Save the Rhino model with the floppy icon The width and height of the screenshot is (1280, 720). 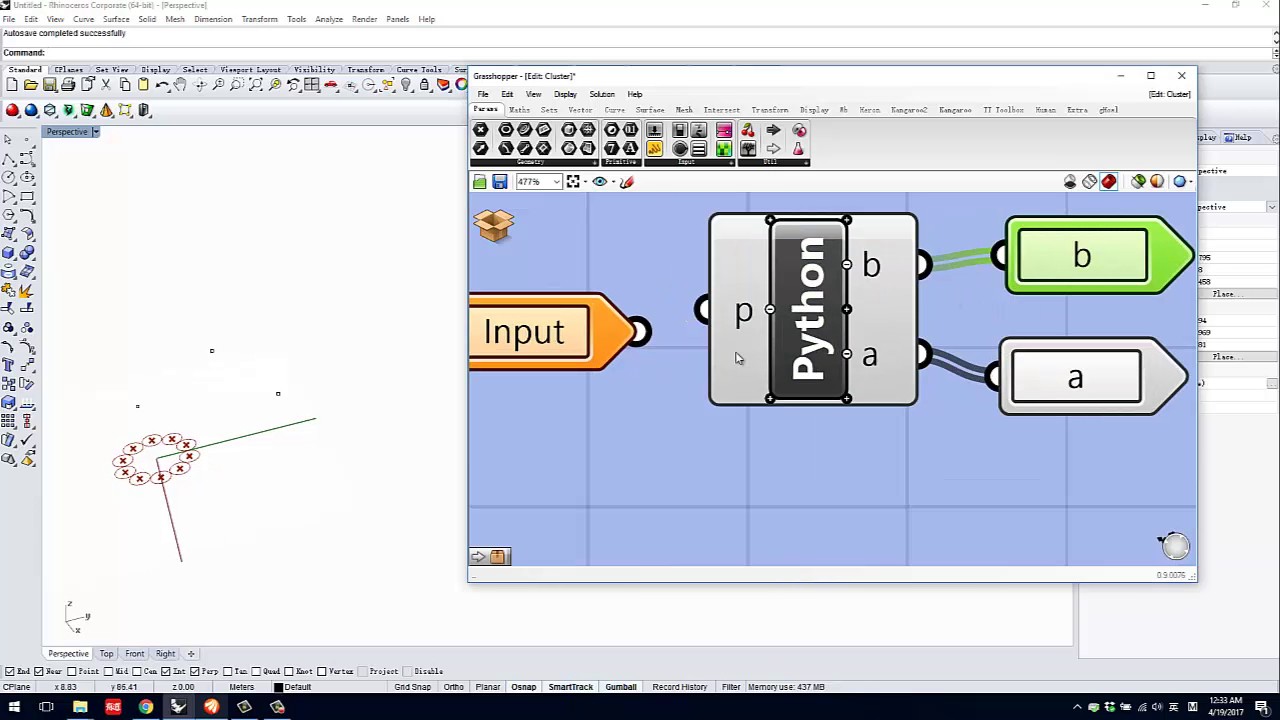50,85
